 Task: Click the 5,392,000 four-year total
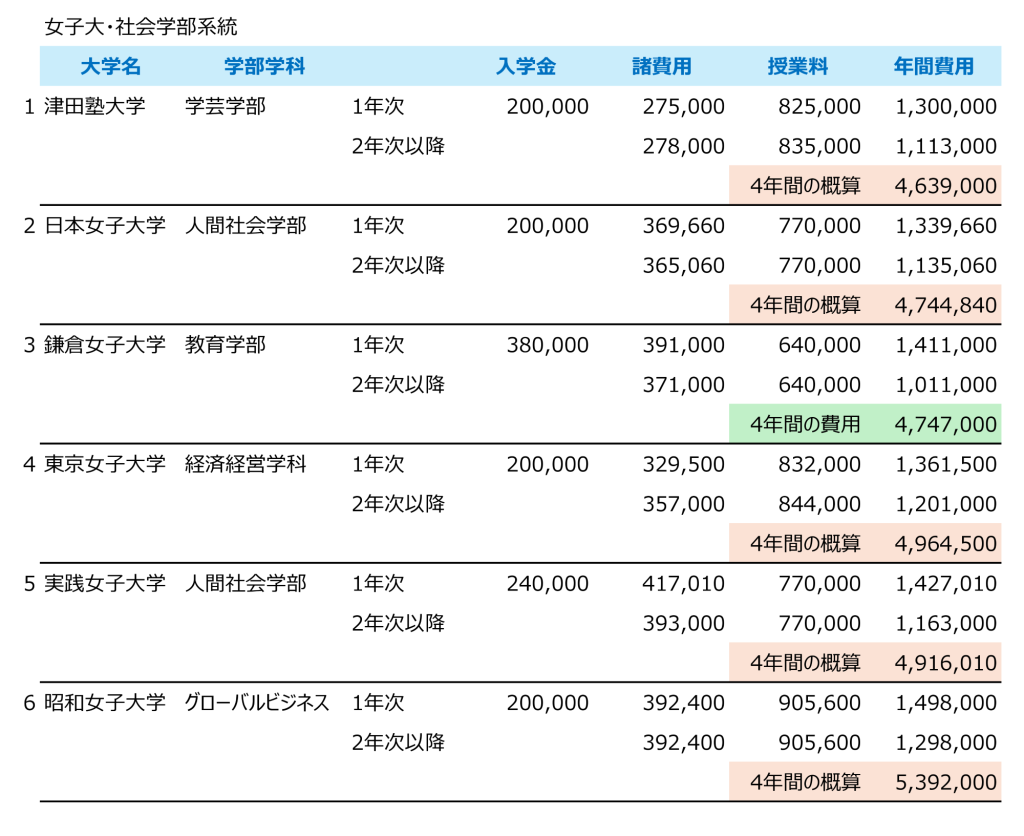pyautogui.click(x=946, y=782)
